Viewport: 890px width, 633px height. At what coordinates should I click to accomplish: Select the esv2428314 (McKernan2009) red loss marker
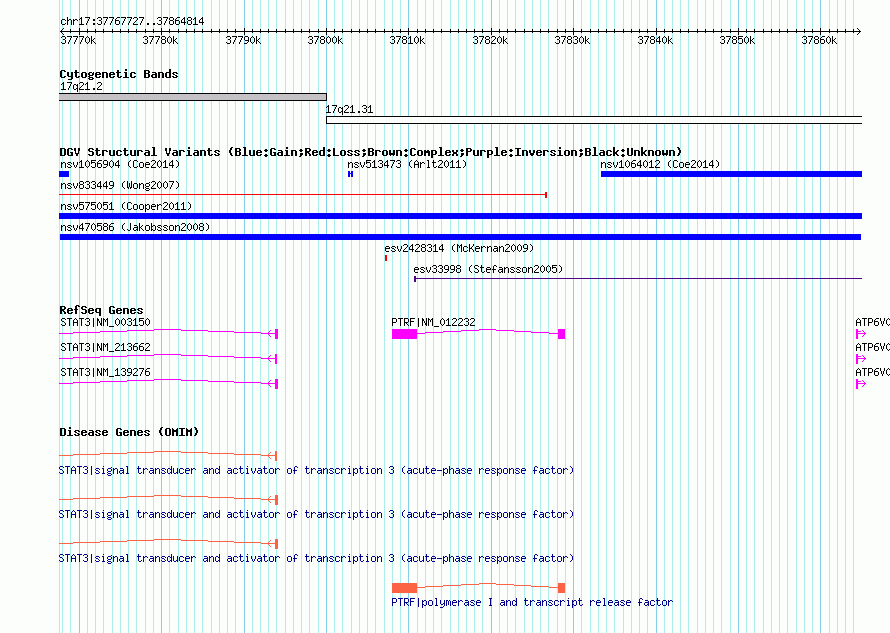tap(386, 258)
